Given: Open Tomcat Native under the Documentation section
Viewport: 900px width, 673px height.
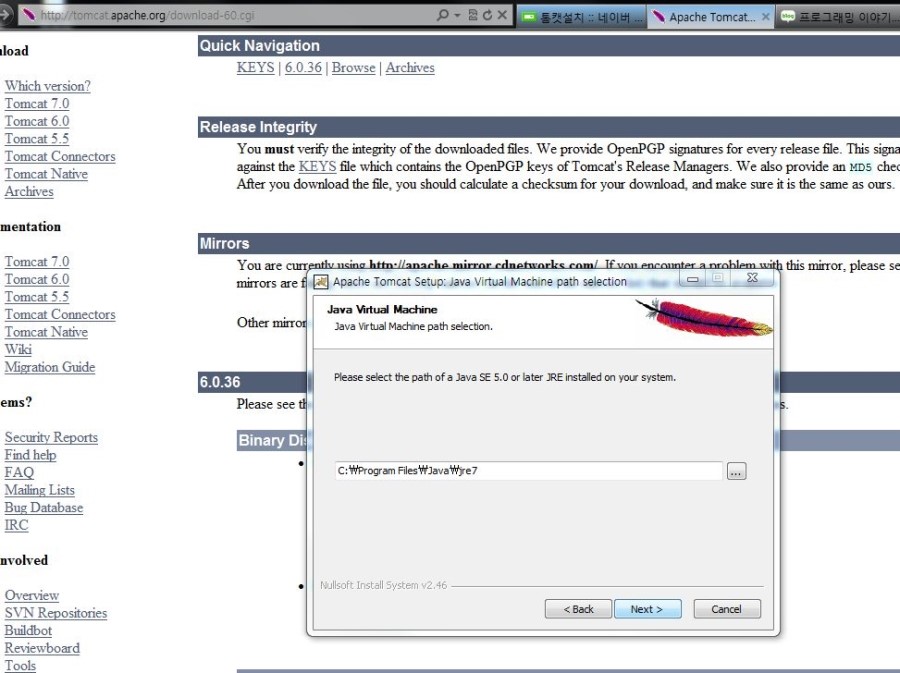Looking at the screenshot, I should coord(46,332).
